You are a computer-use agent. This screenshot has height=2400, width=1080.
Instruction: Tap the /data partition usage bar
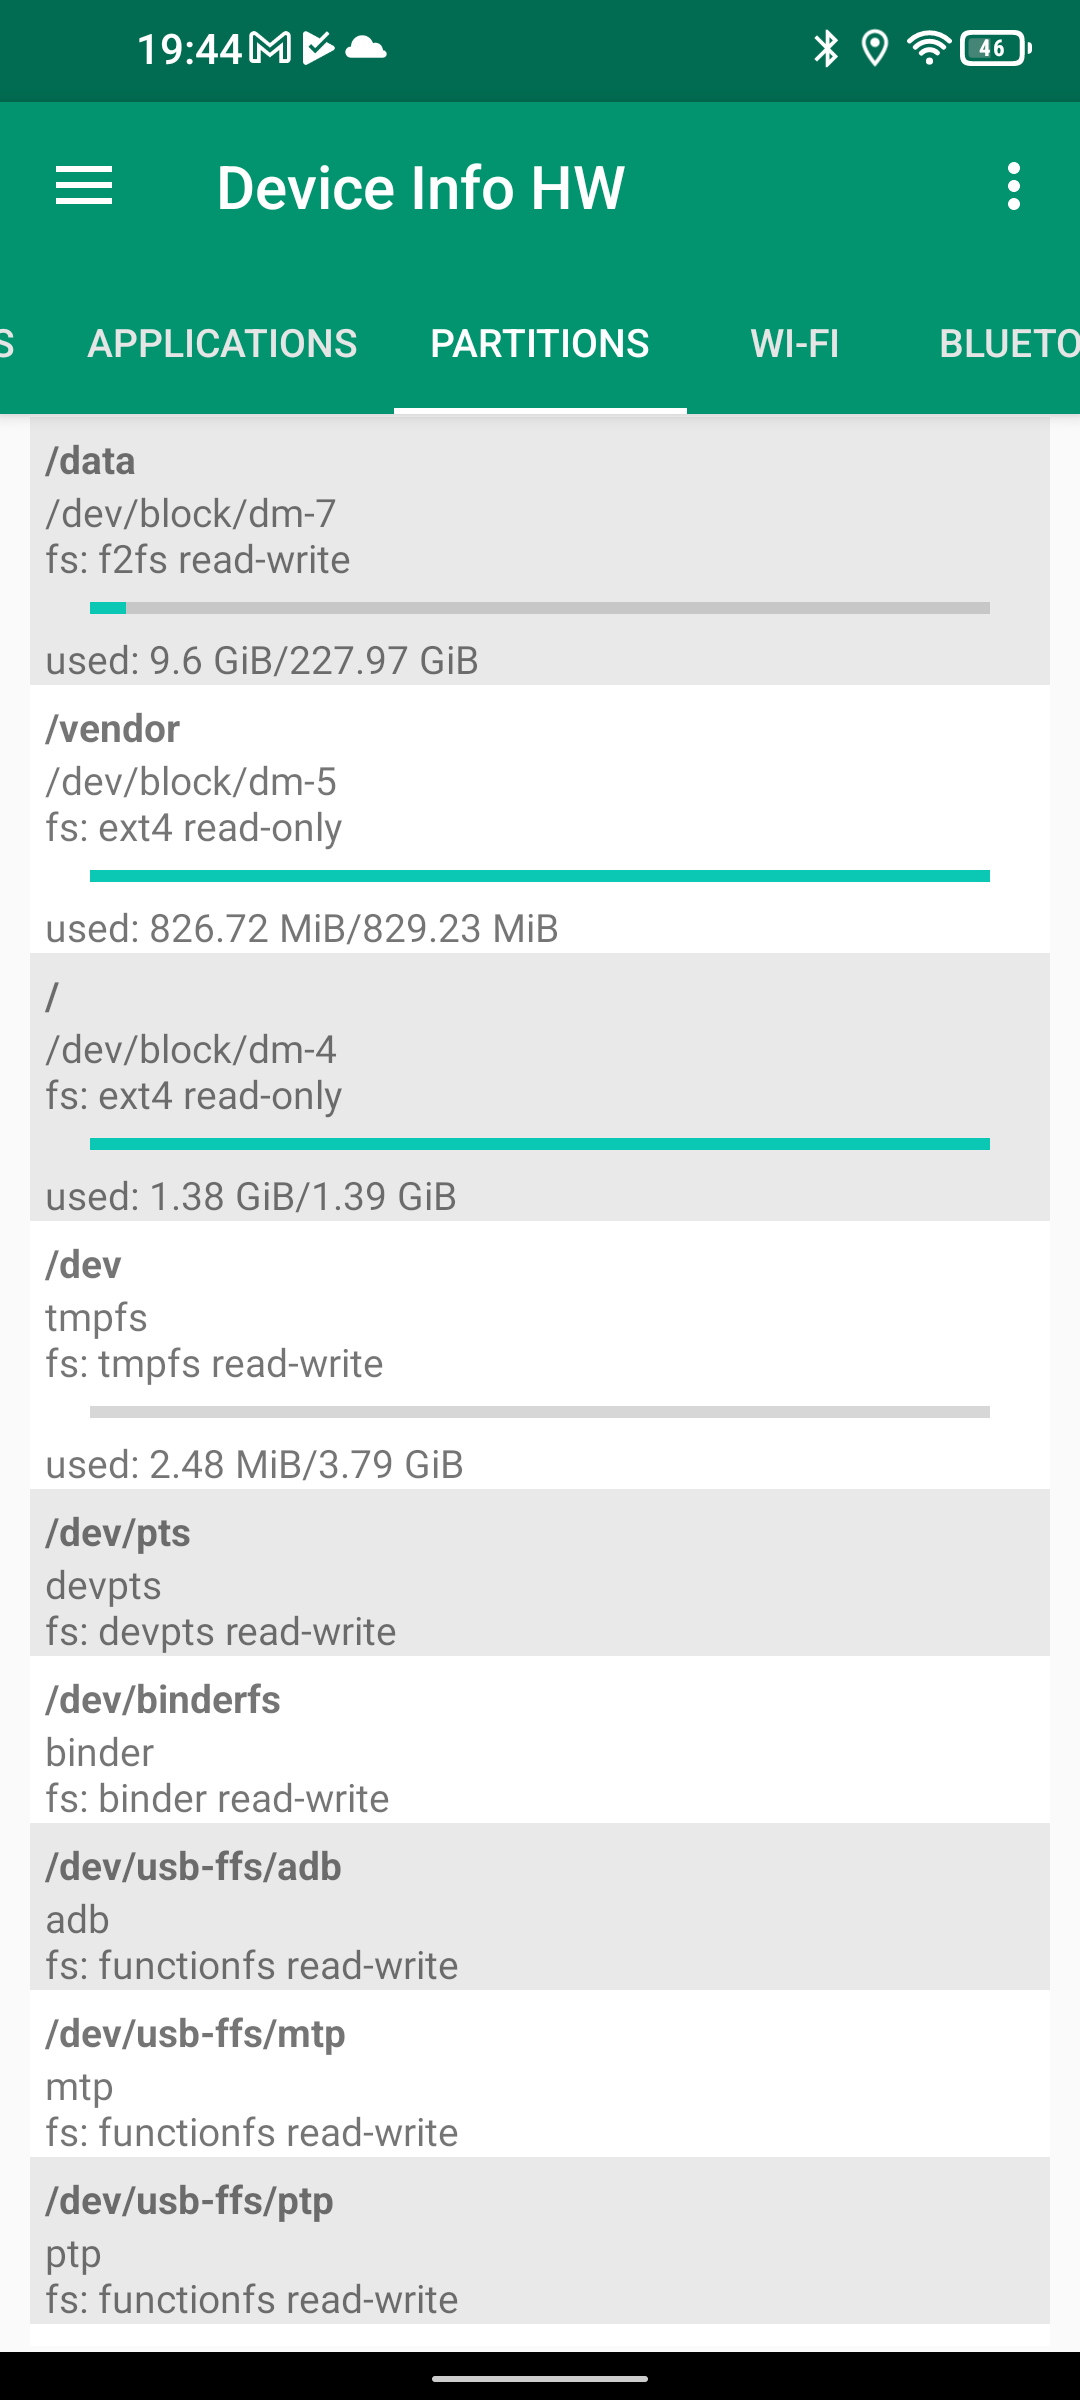(x=540, y=608)
